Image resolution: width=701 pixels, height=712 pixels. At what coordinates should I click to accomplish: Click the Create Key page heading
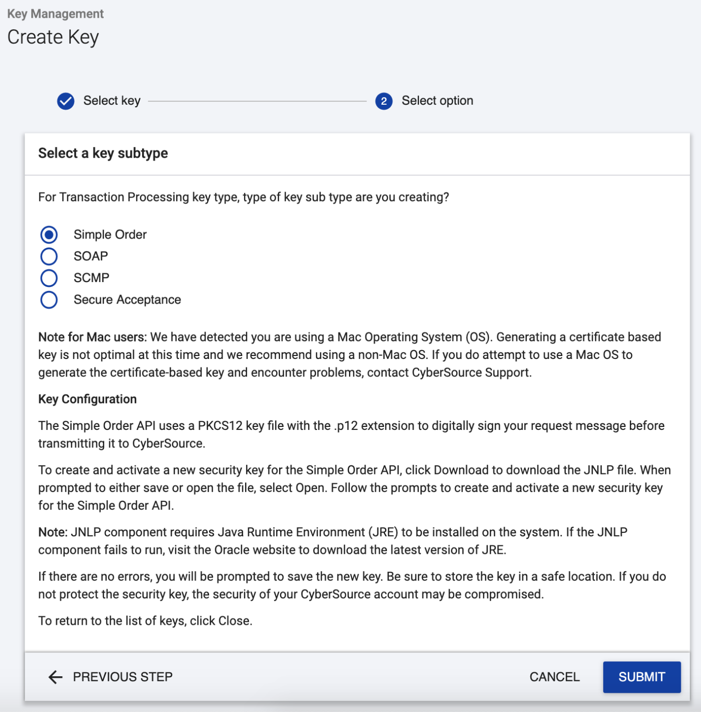[53, 38]
